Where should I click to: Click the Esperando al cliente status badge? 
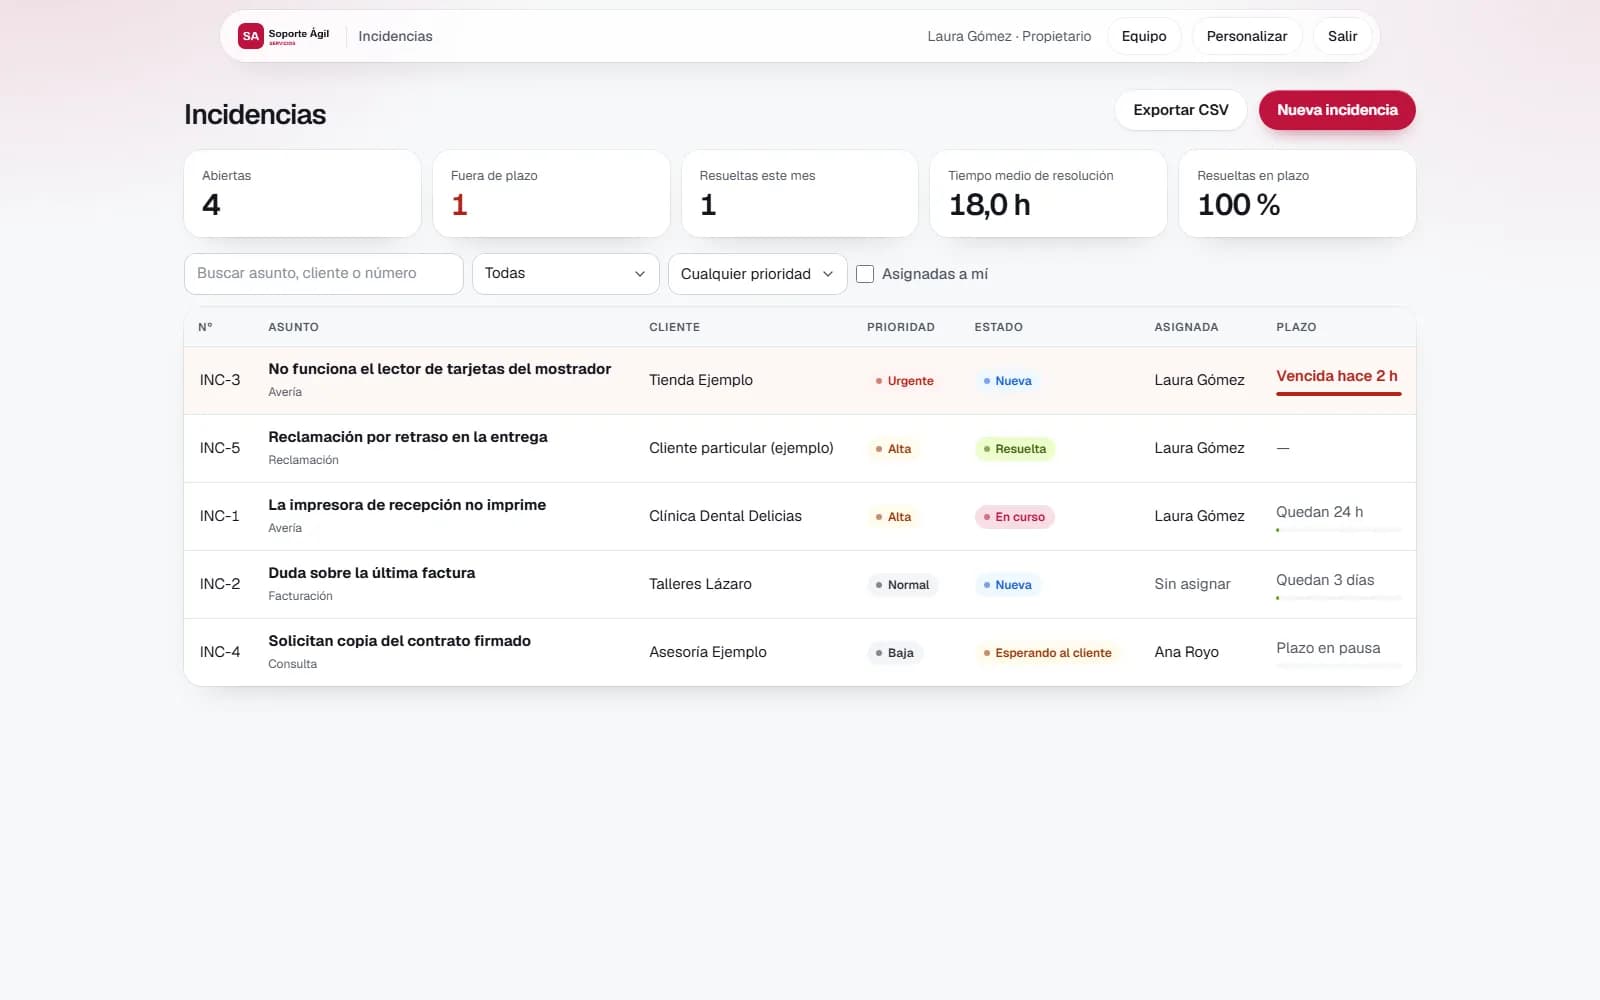[x=1047, y=653]
